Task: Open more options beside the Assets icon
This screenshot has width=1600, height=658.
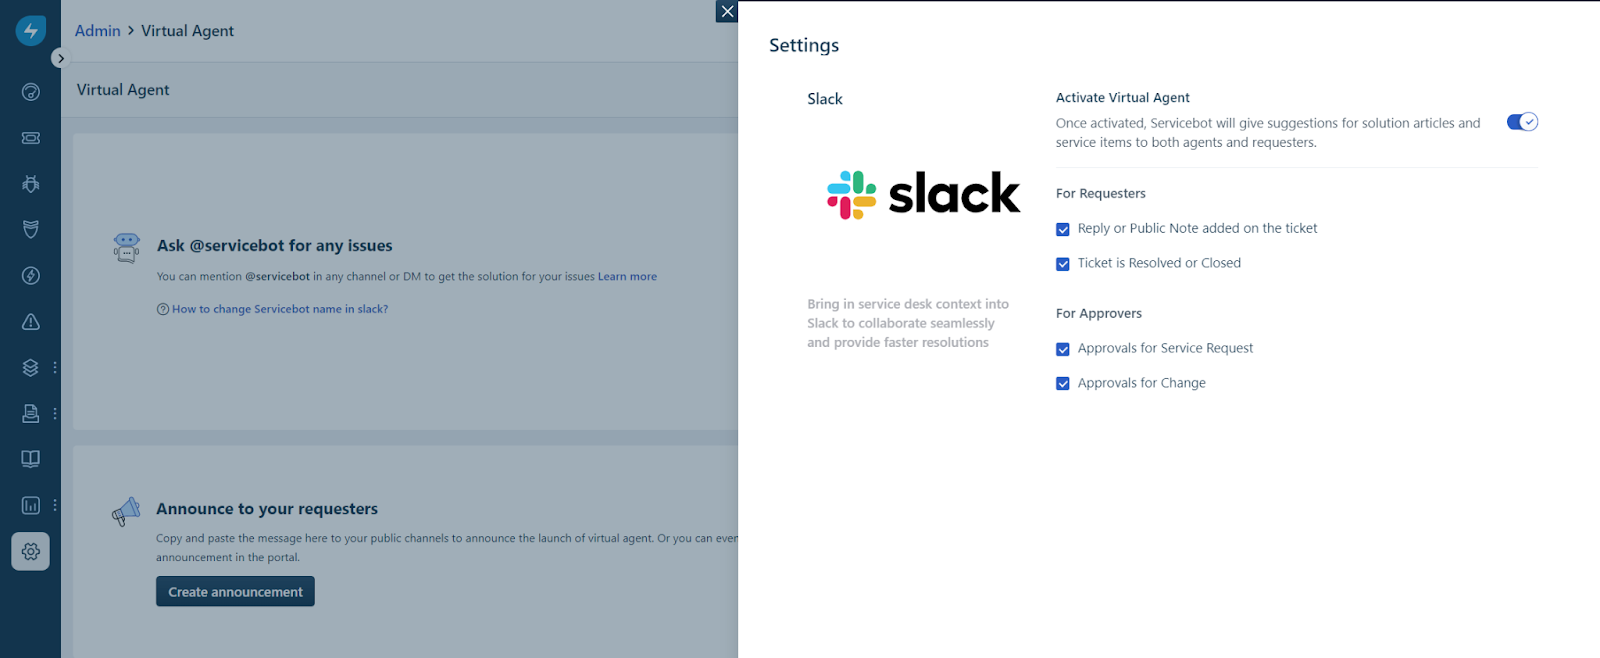Action: point(55,368)
